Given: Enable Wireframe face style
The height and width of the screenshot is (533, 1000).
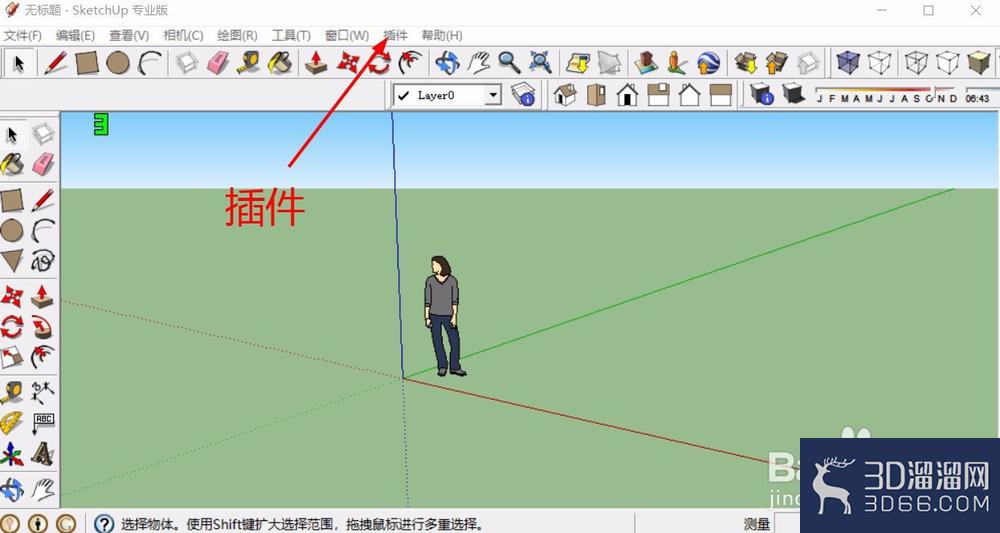Looking at the screenshot, I should coord(916,62).
